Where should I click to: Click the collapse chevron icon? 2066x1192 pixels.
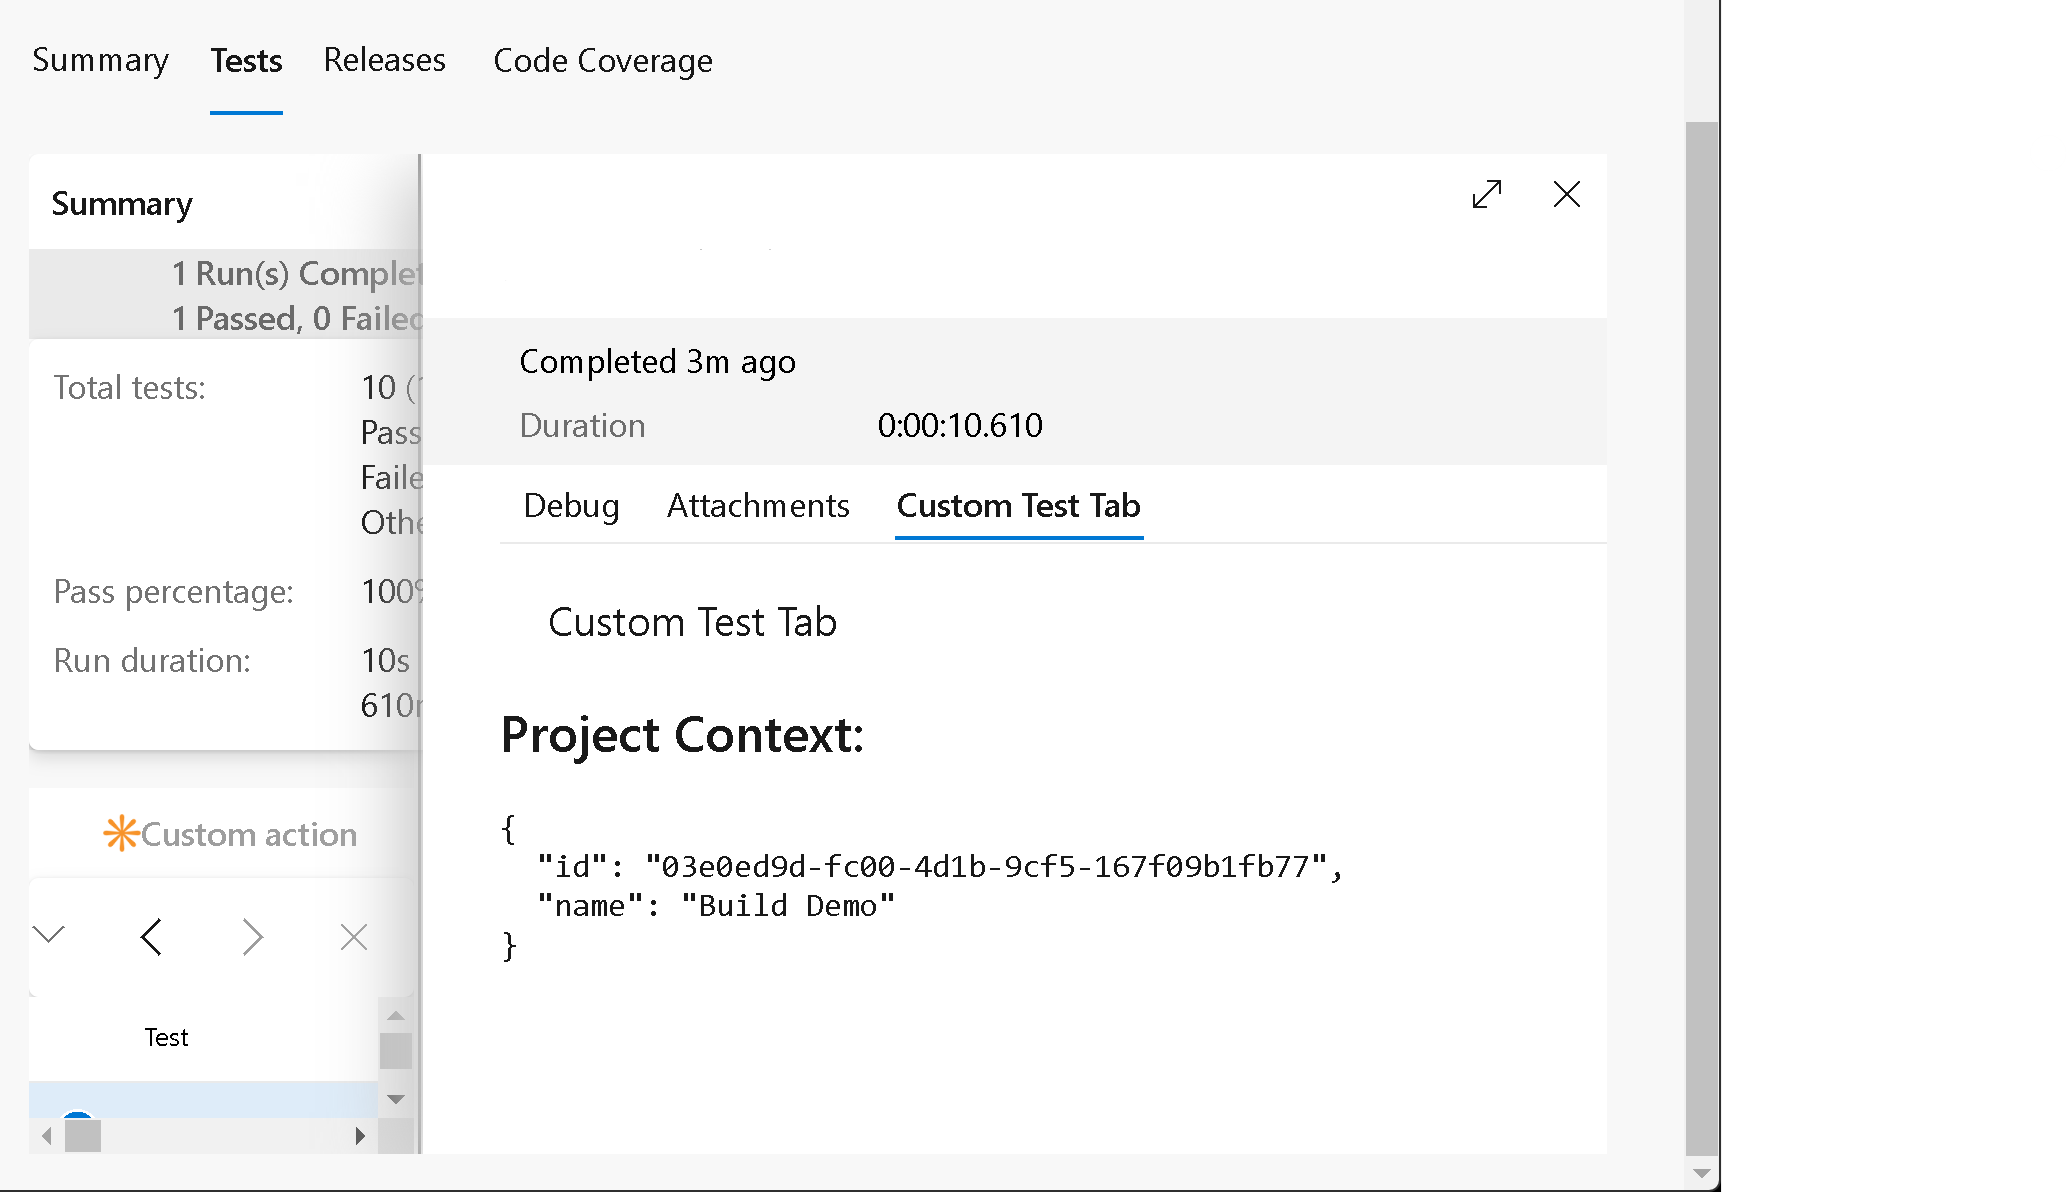click(x=48, y=934)
